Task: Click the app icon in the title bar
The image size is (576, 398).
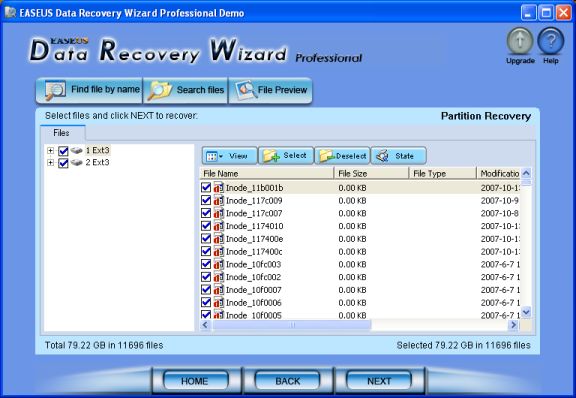Action: point(10,12)
